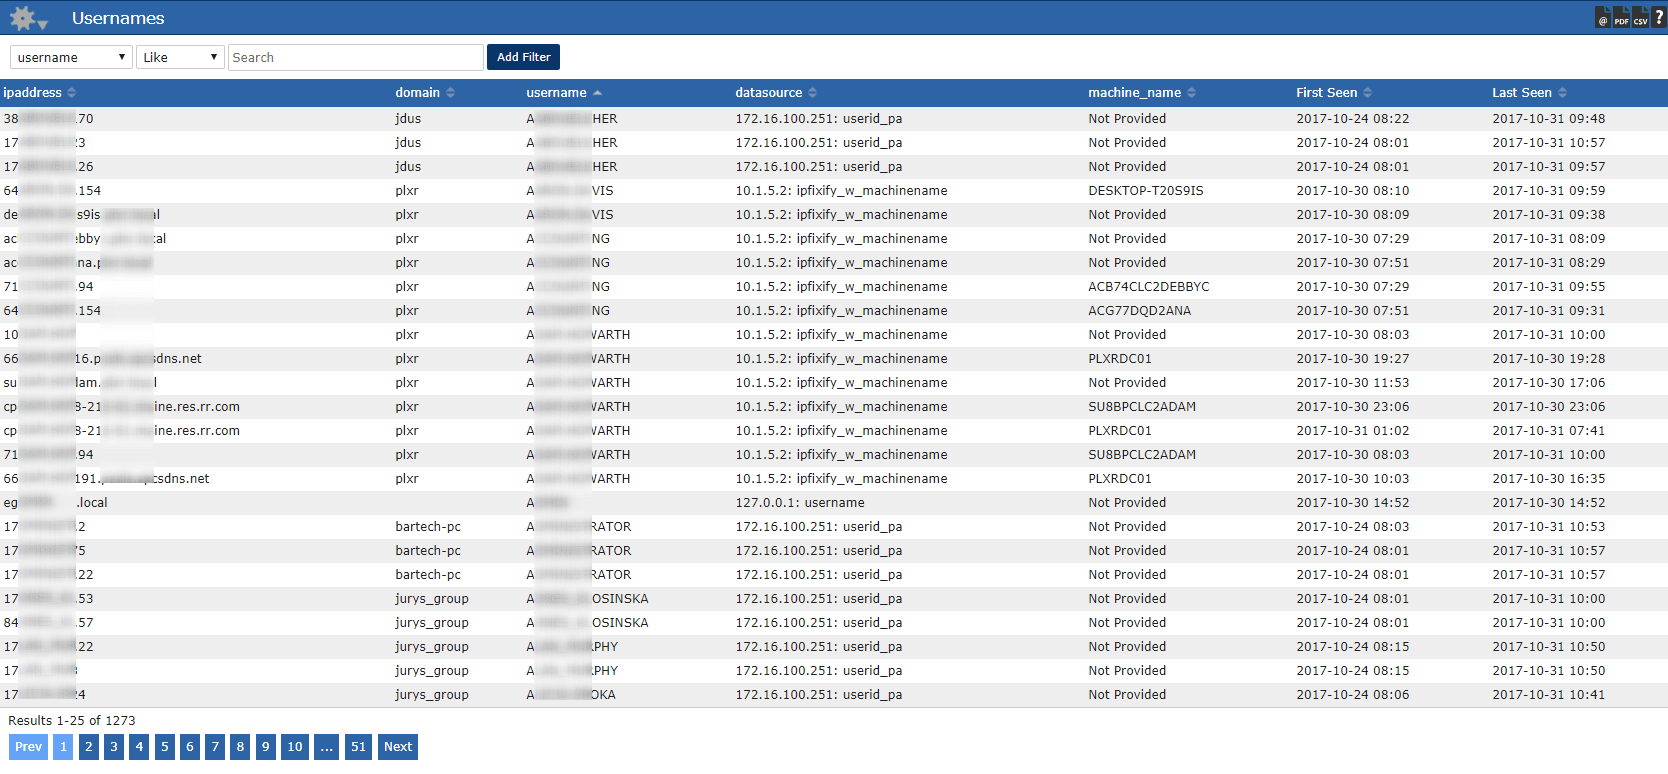The width and height of the screenshot is (1668, 774).
Task: Jump to page 10
Action: [x=295, y=747]
